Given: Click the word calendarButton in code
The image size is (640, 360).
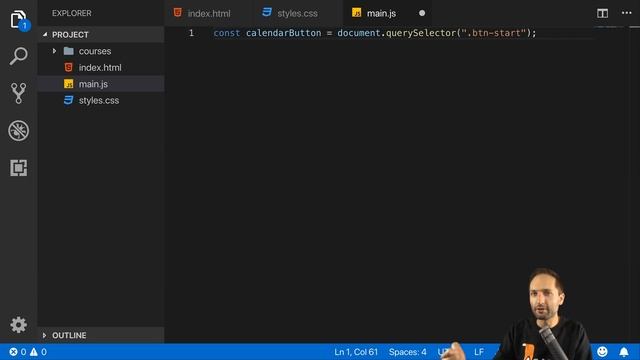Looking at the screenshot, I should 283,33.
